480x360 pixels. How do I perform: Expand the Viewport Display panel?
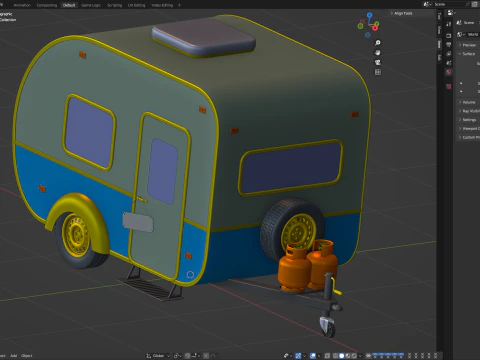point(468,128)
